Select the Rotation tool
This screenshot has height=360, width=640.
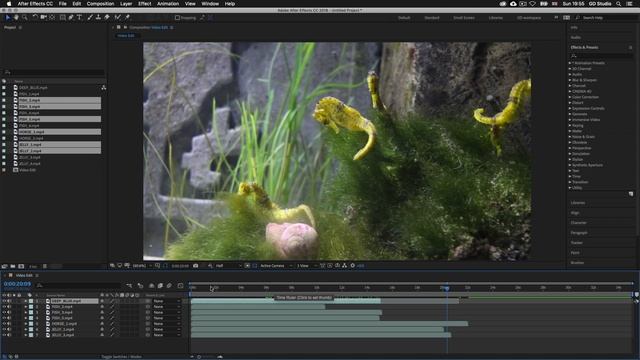tap(35, 18)
